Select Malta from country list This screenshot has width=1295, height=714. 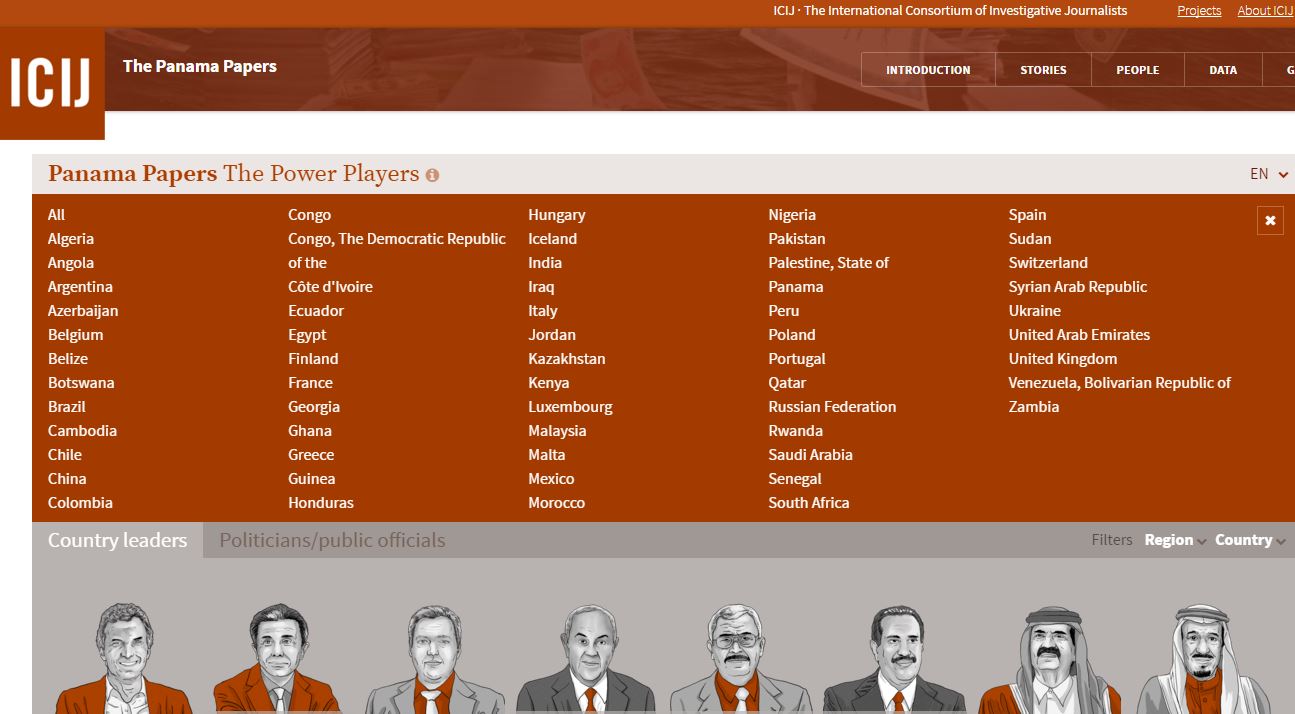pos(547,455)
